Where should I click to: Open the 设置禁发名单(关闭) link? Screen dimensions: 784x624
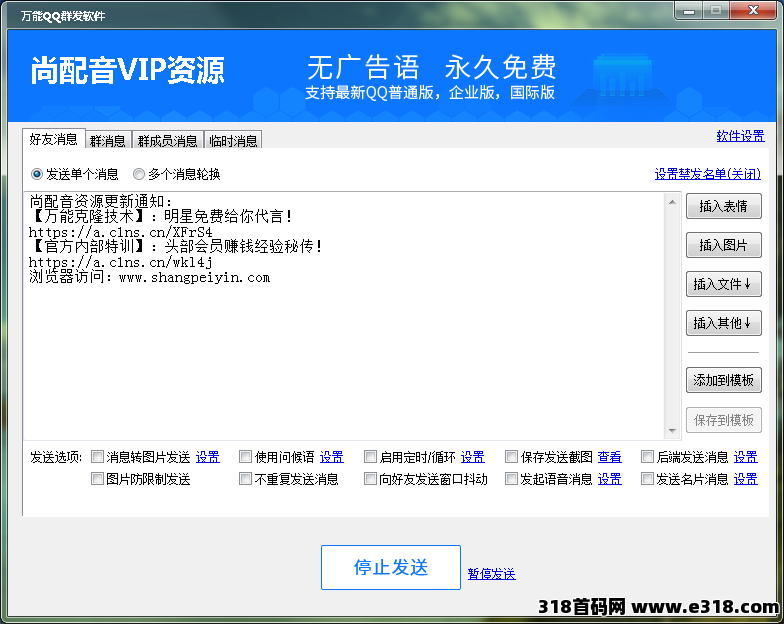coord(708,174)
